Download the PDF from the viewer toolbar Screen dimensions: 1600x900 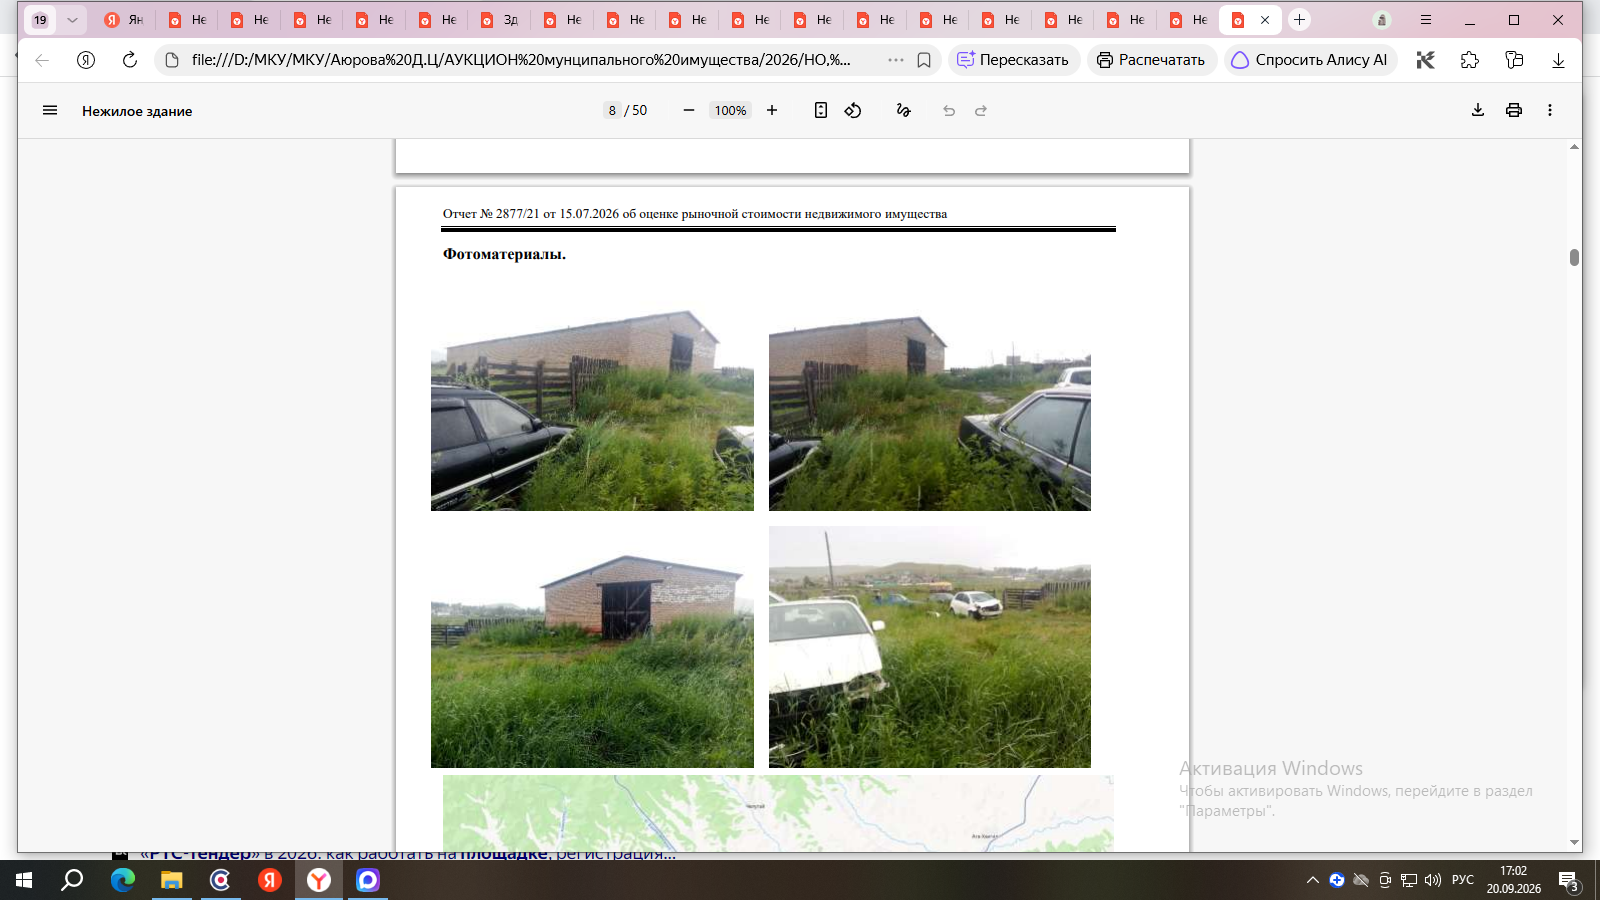coord(1478,110)
